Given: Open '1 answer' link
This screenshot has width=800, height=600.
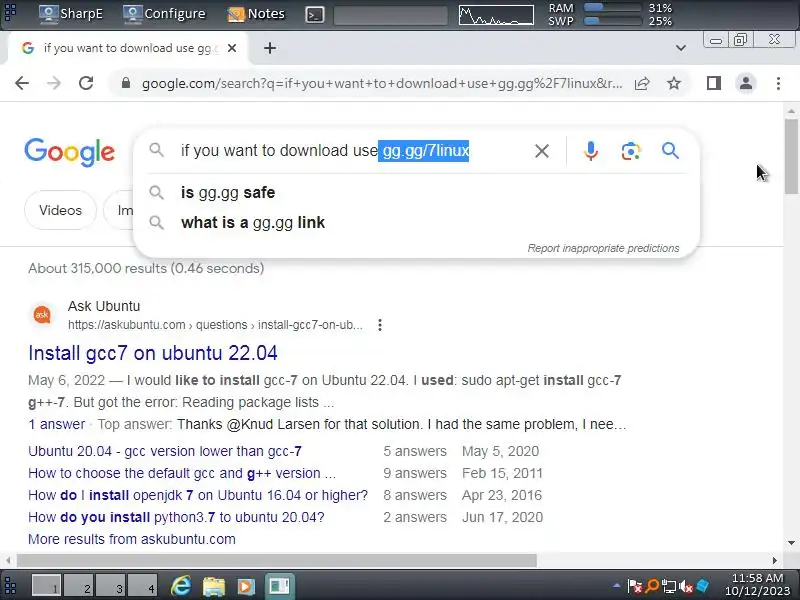Looking at the screenshot, I should (x=57, y=424).
